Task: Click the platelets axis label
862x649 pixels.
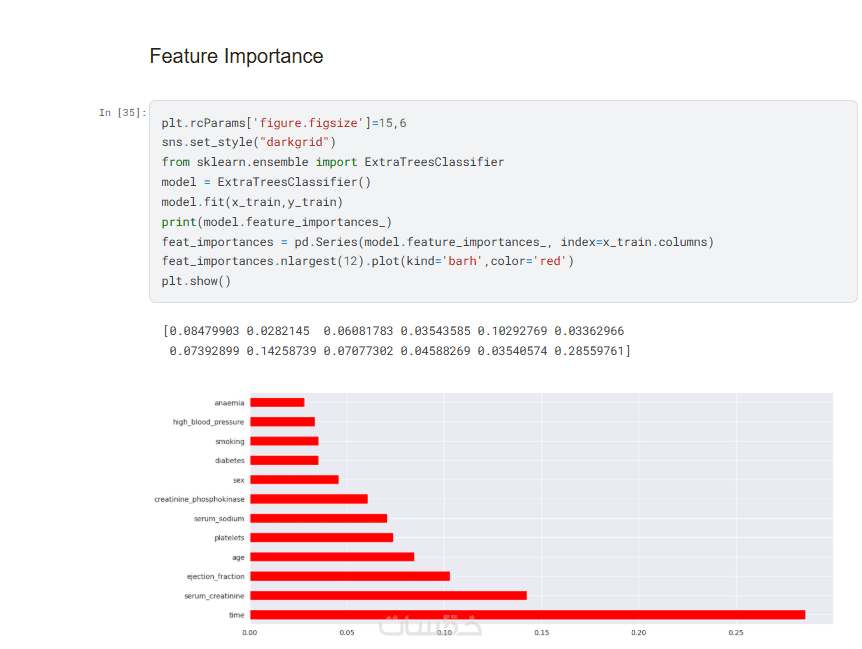Action: 228,538
